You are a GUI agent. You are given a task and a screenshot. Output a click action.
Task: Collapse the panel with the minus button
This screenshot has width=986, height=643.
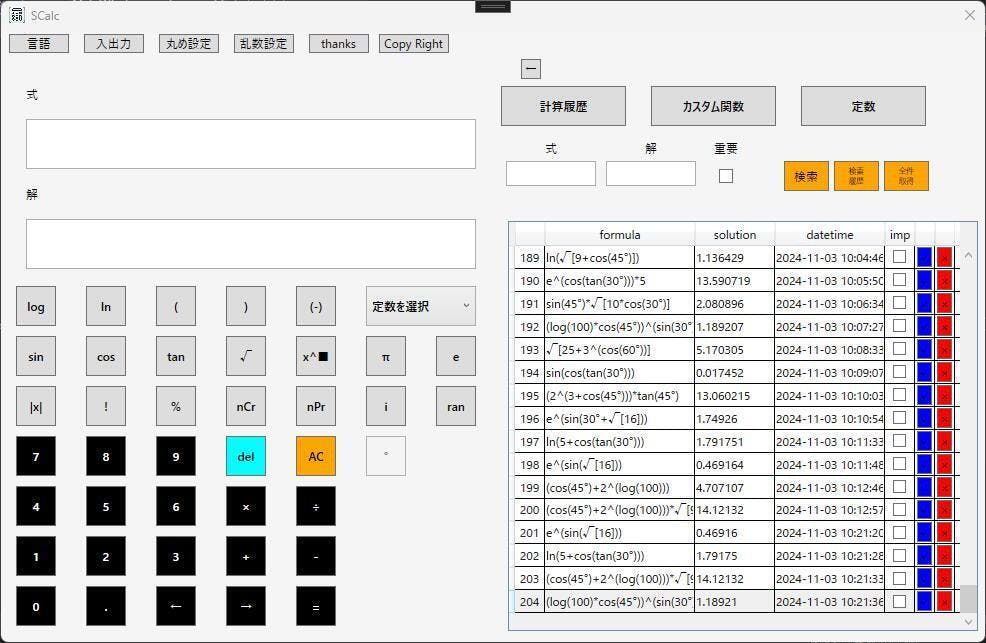coord(531,69)
